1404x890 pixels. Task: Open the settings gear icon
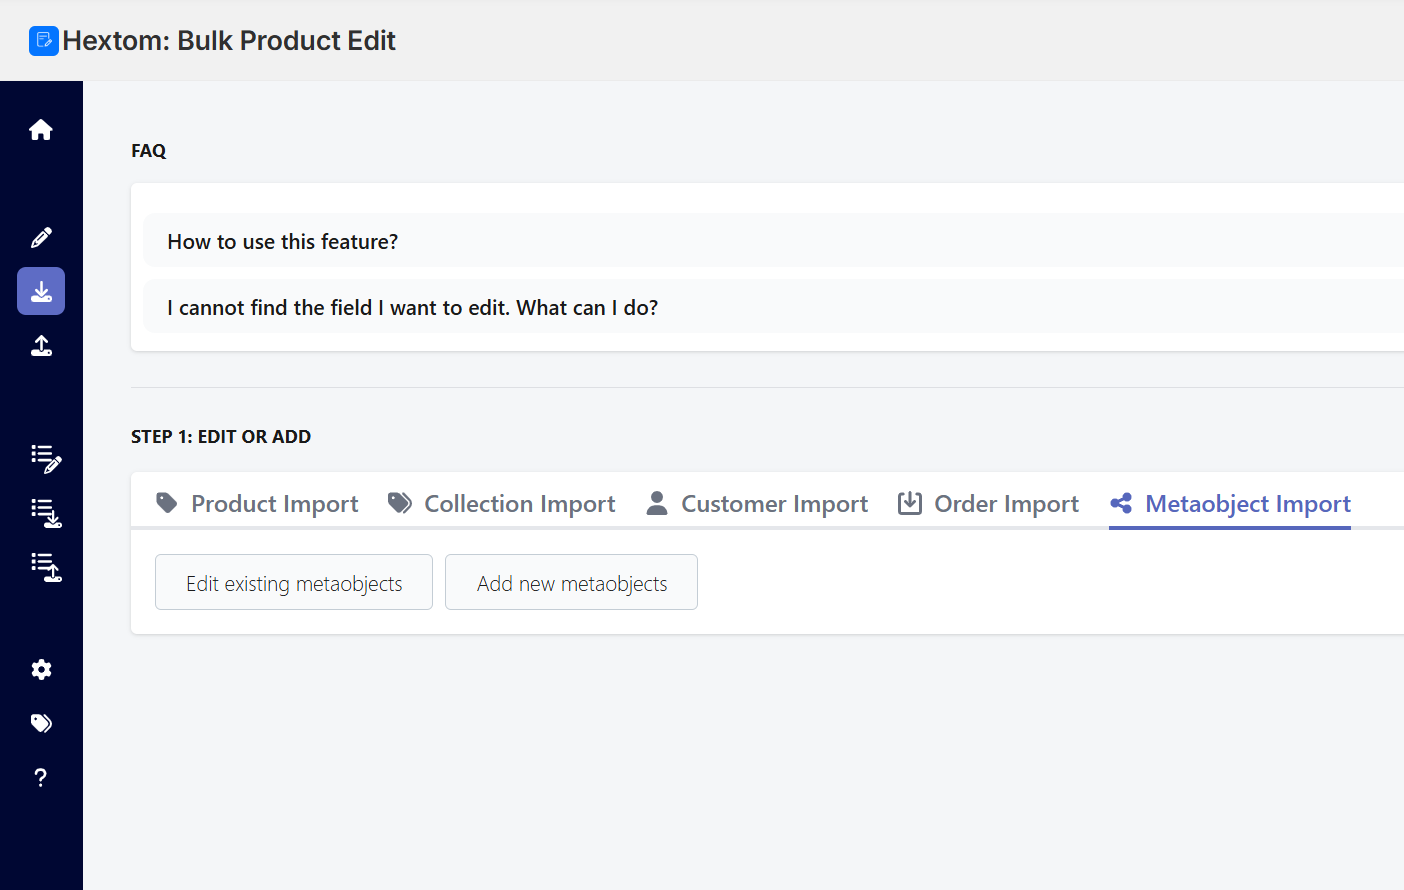41,669
